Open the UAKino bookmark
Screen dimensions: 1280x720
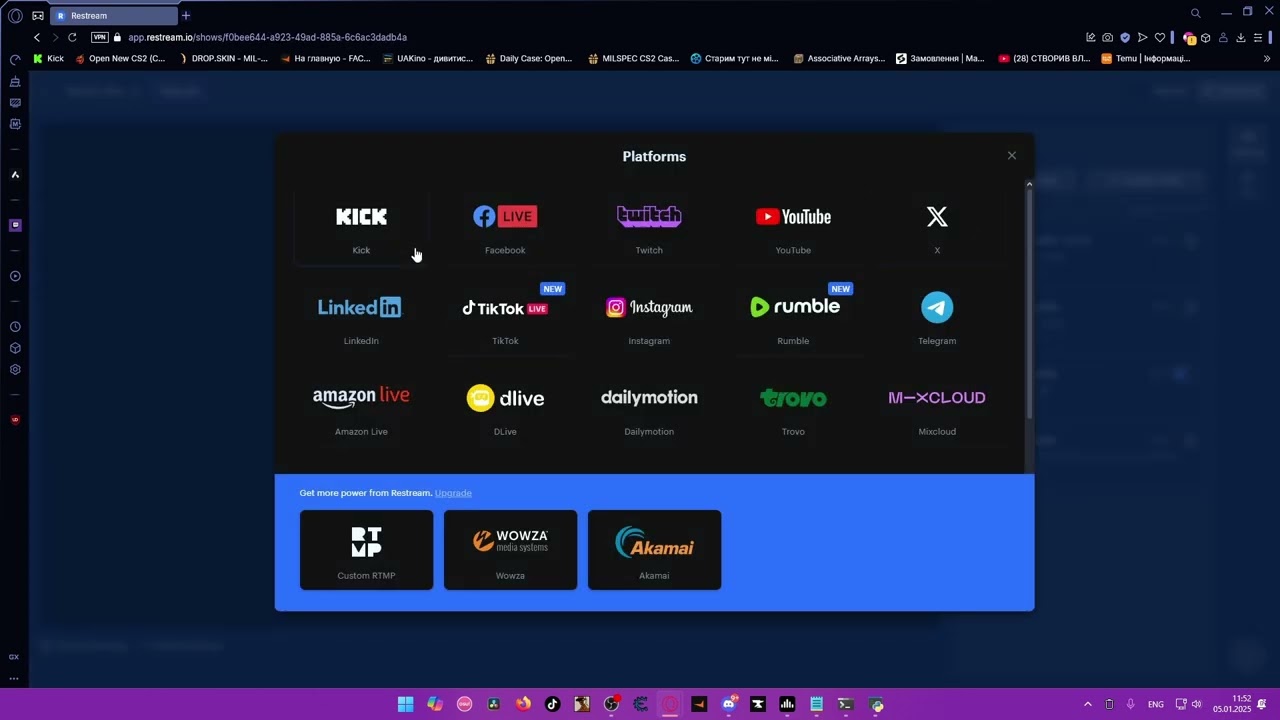pyautogui.click(x=428, y=59)
